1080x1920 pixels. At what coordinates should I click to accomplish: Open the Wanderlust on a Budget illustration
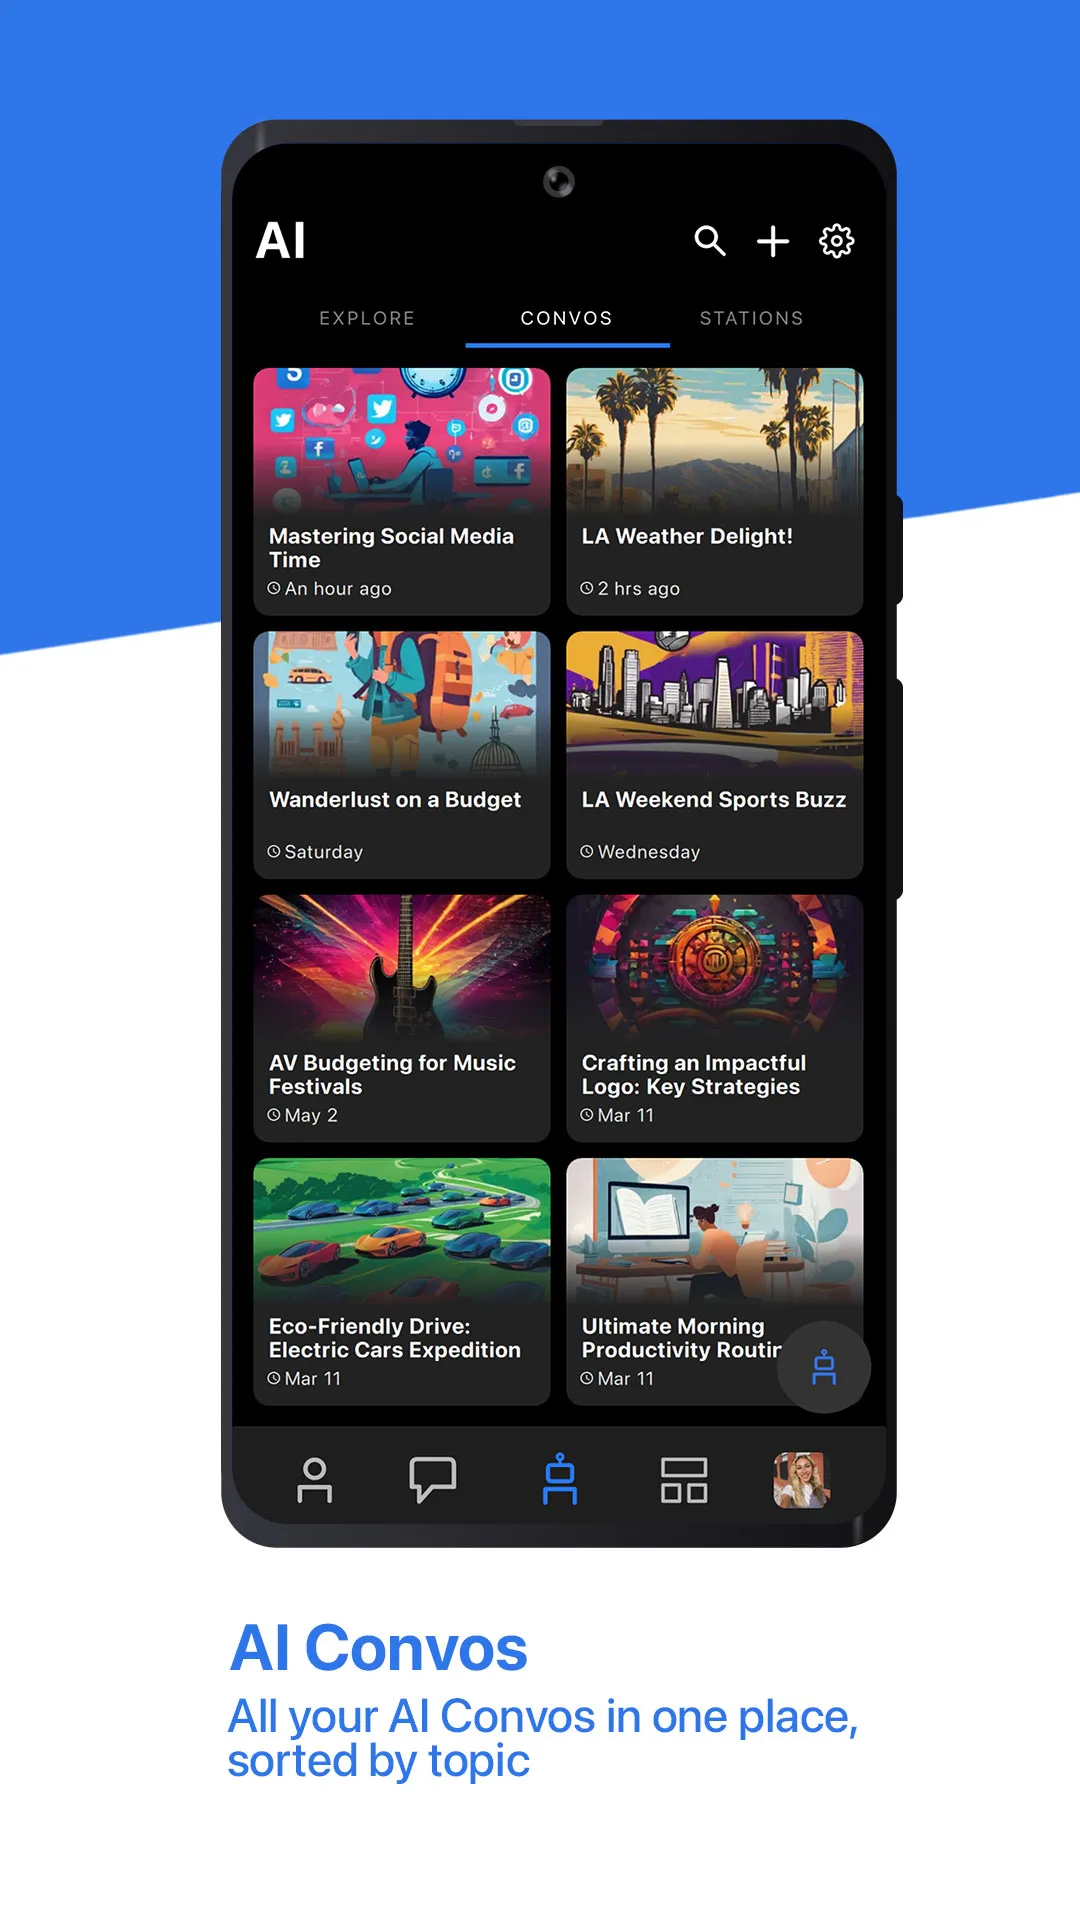(402, 703)
